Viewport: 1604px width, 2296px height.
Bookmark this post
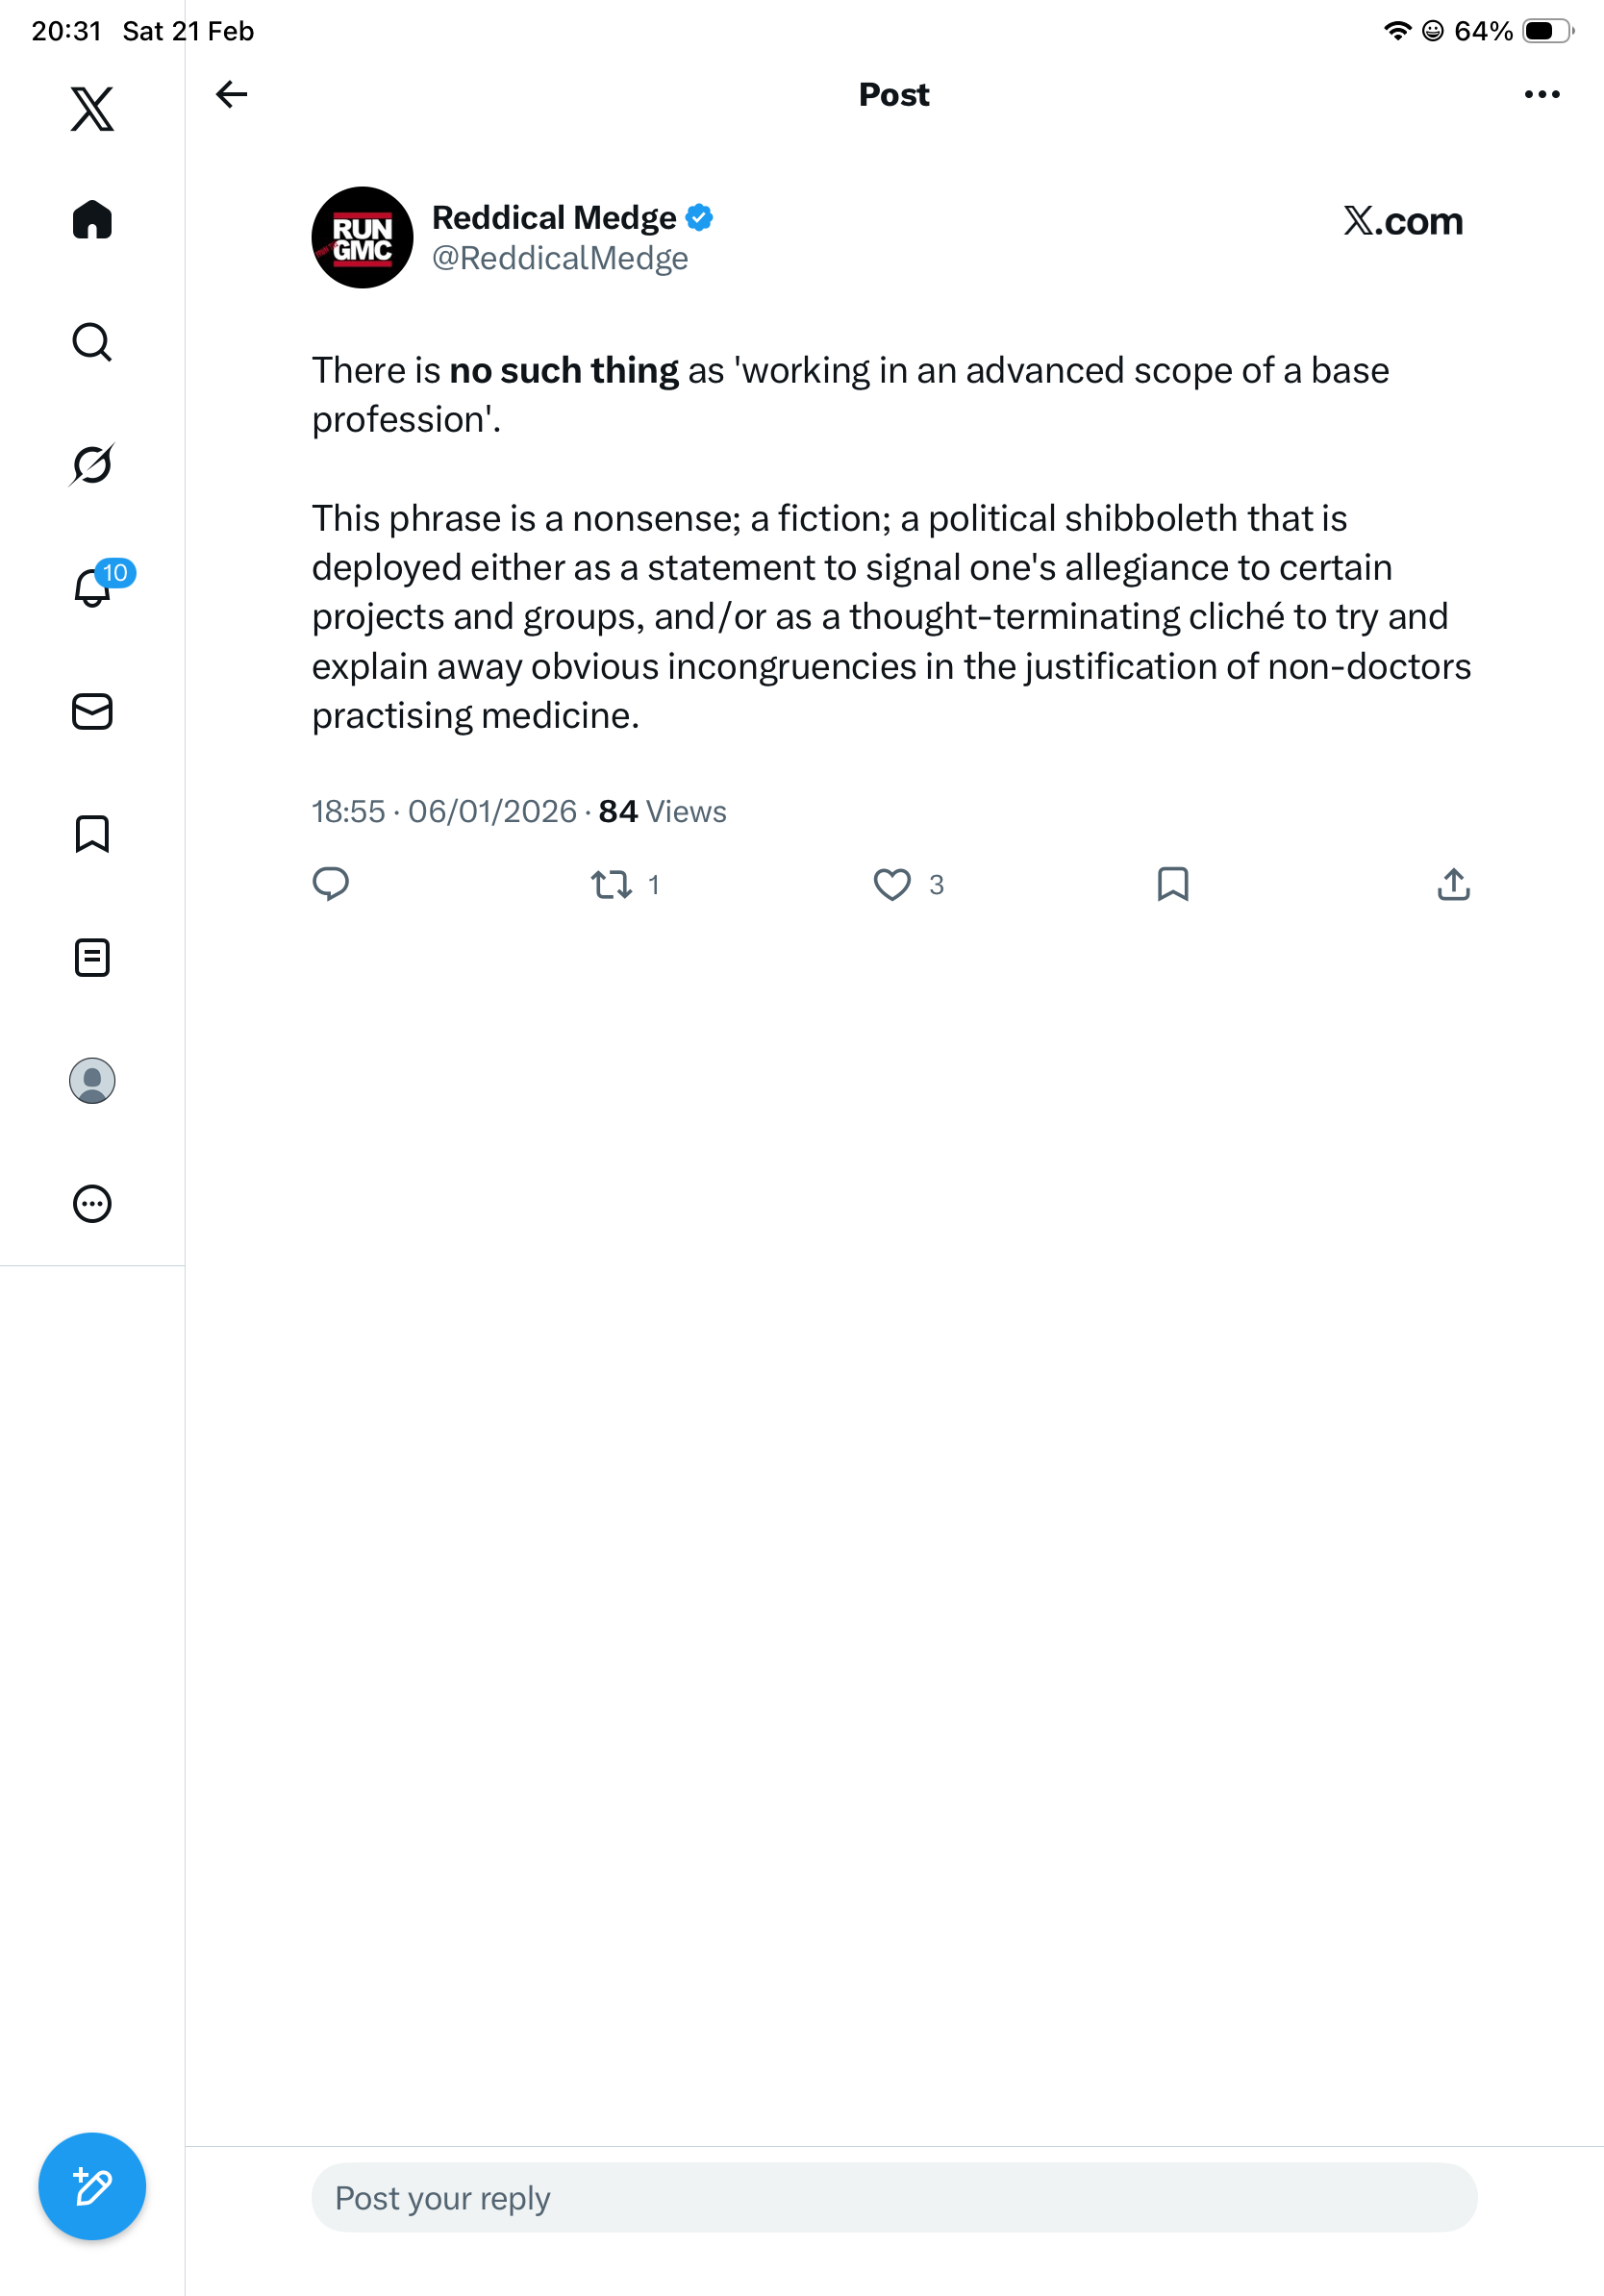click(1172, 885)
